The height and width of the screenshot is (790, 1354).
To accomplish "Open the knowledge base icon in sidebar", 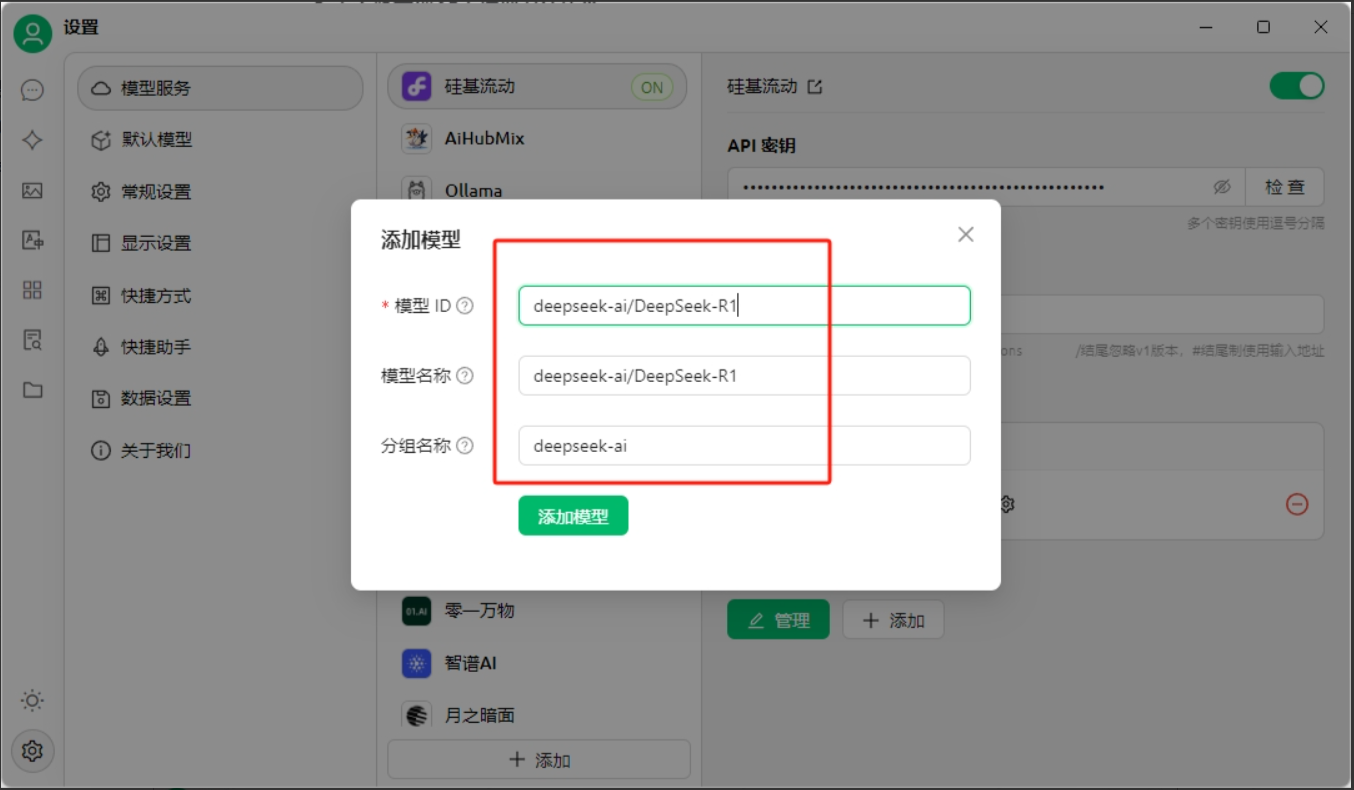I will [x=33, y=340].
